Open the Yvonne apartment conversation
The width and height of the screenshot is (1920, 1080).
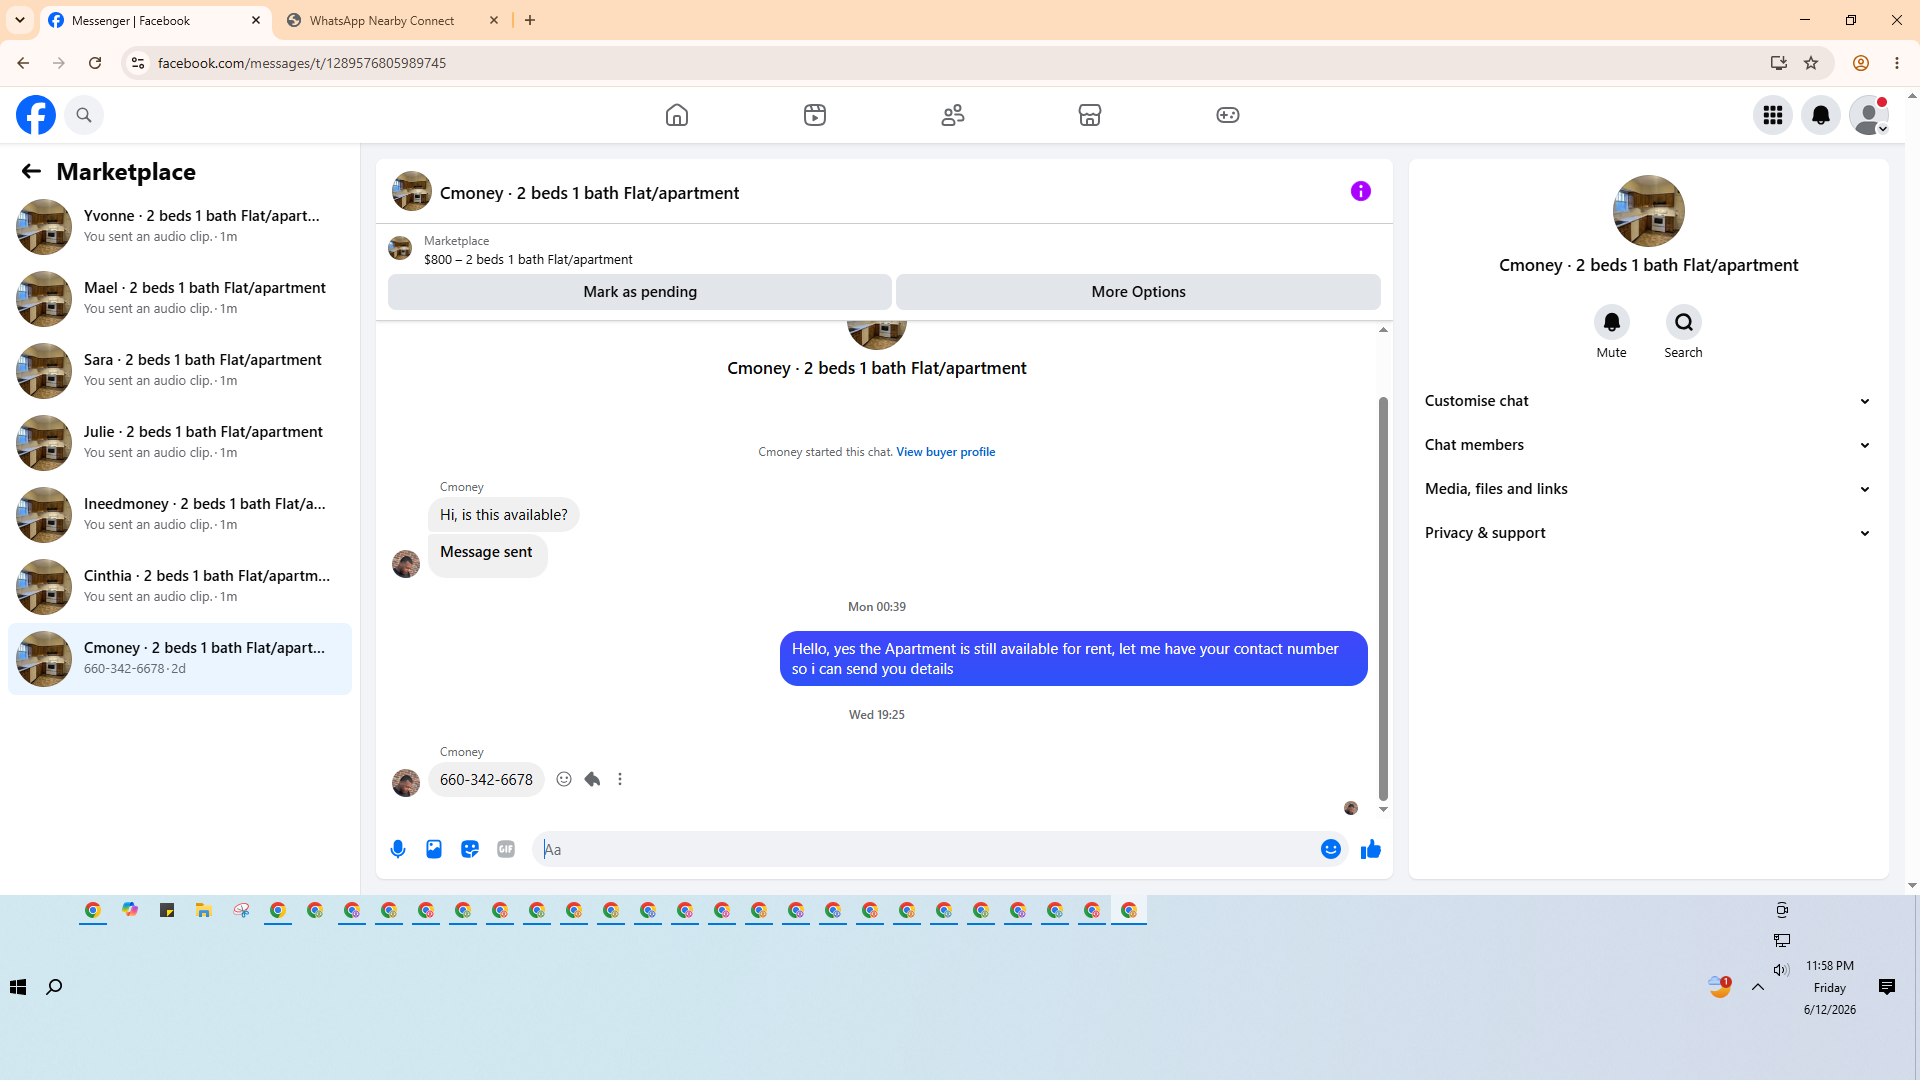(180, 227)
